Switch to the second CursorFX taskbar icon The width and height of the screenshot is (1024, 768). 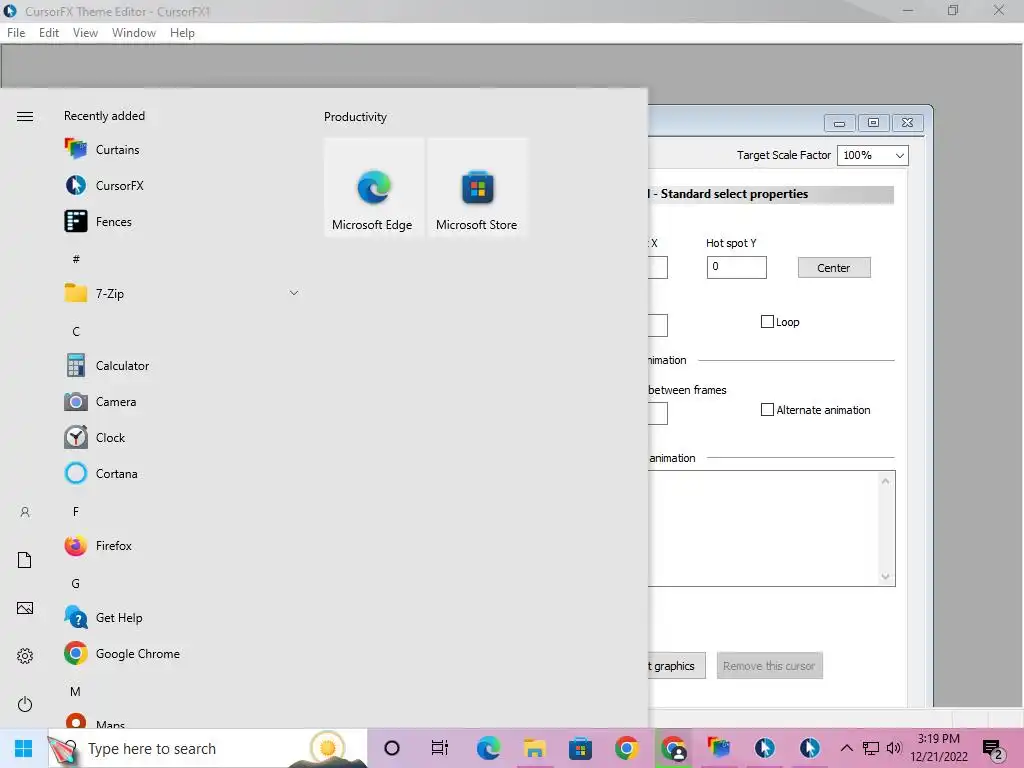(810, 748)
